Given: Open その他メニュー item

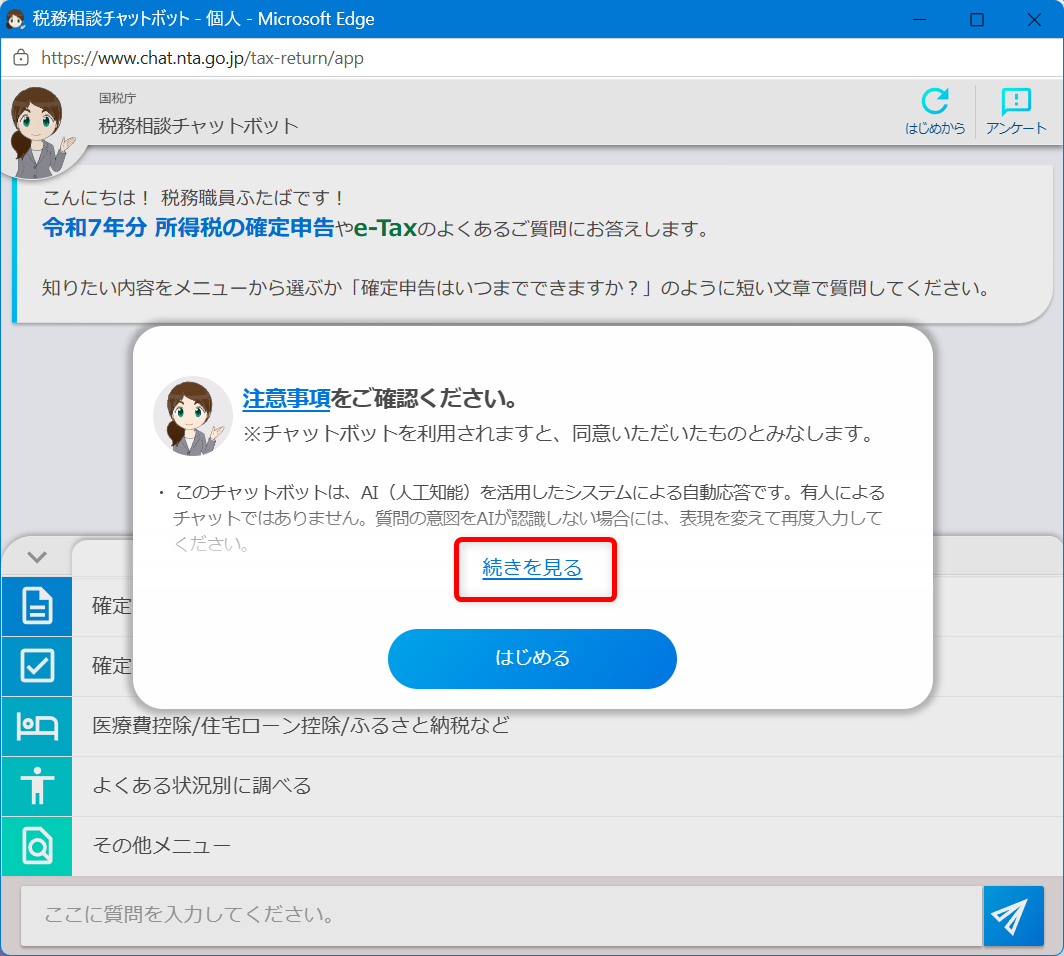Looking at the screenshot, I should (x=567, y=845).
